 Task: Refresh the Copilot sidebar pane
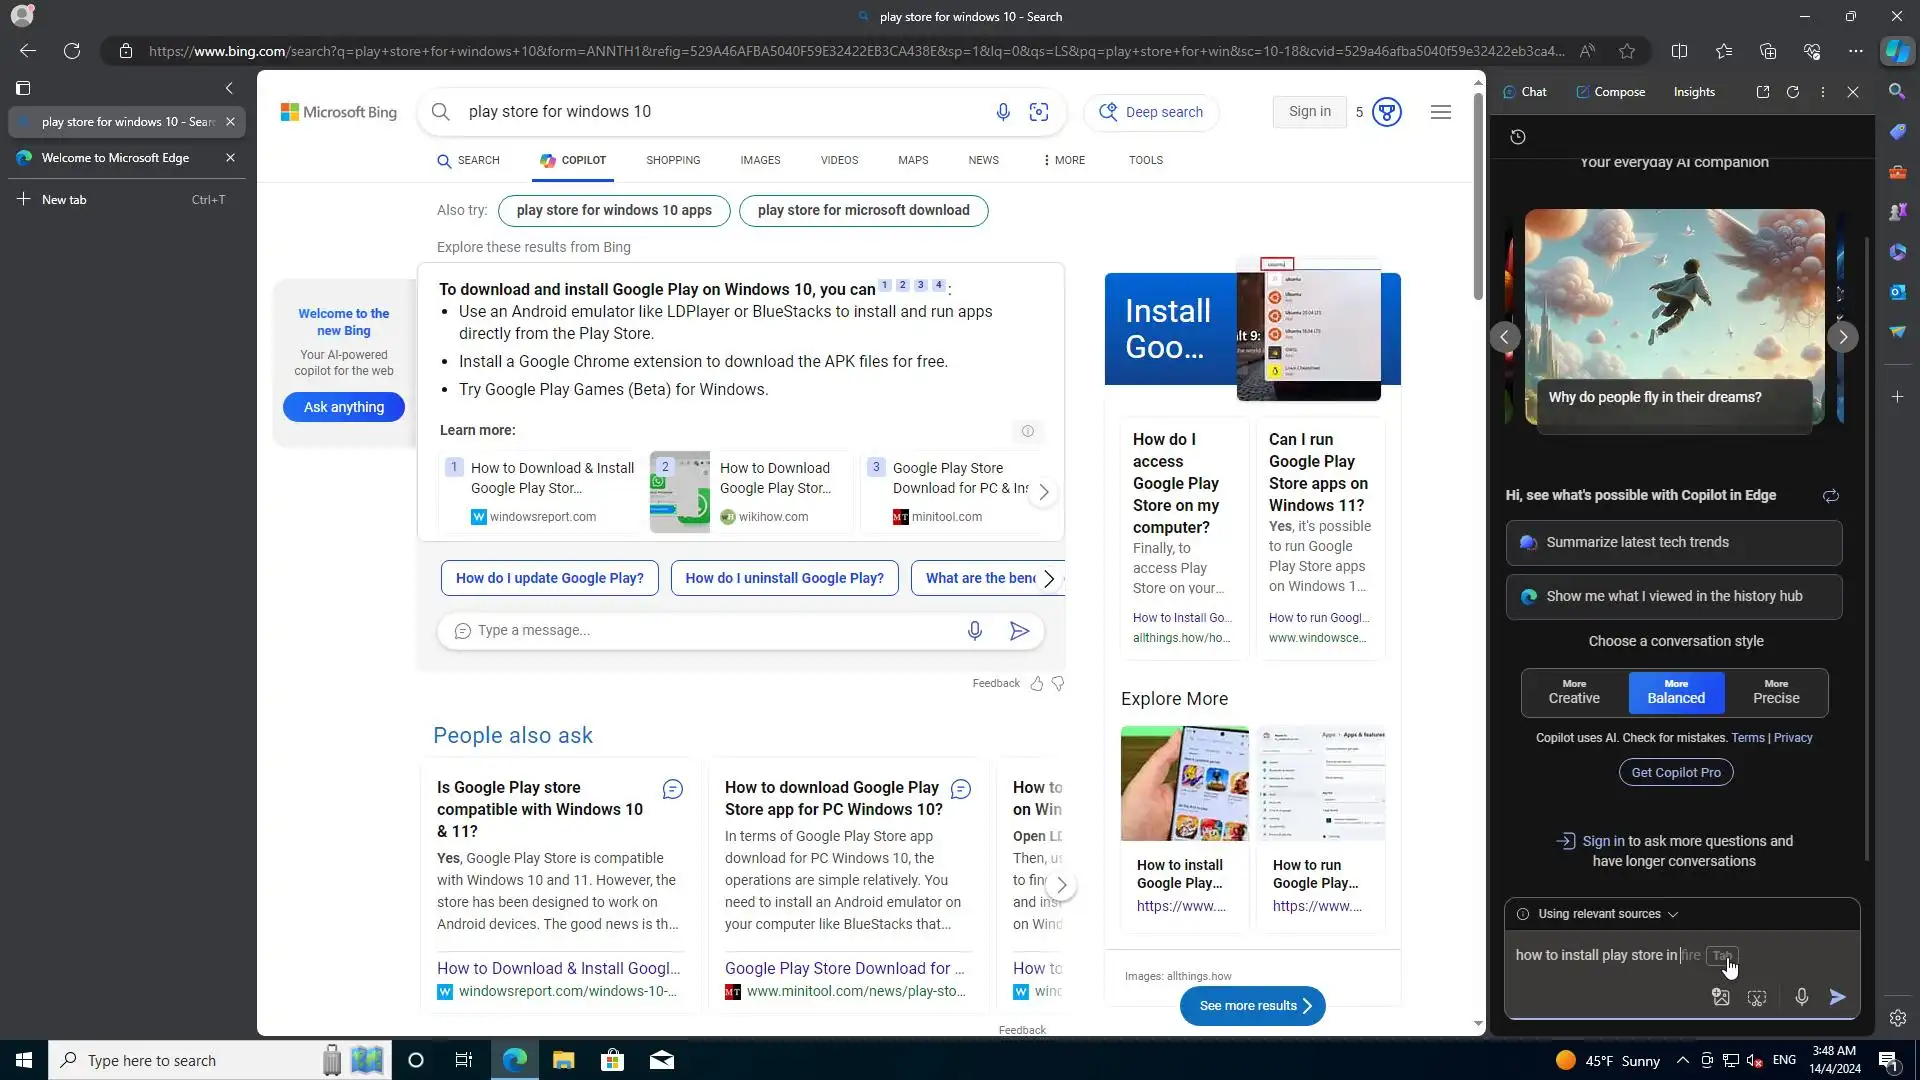1793,92
